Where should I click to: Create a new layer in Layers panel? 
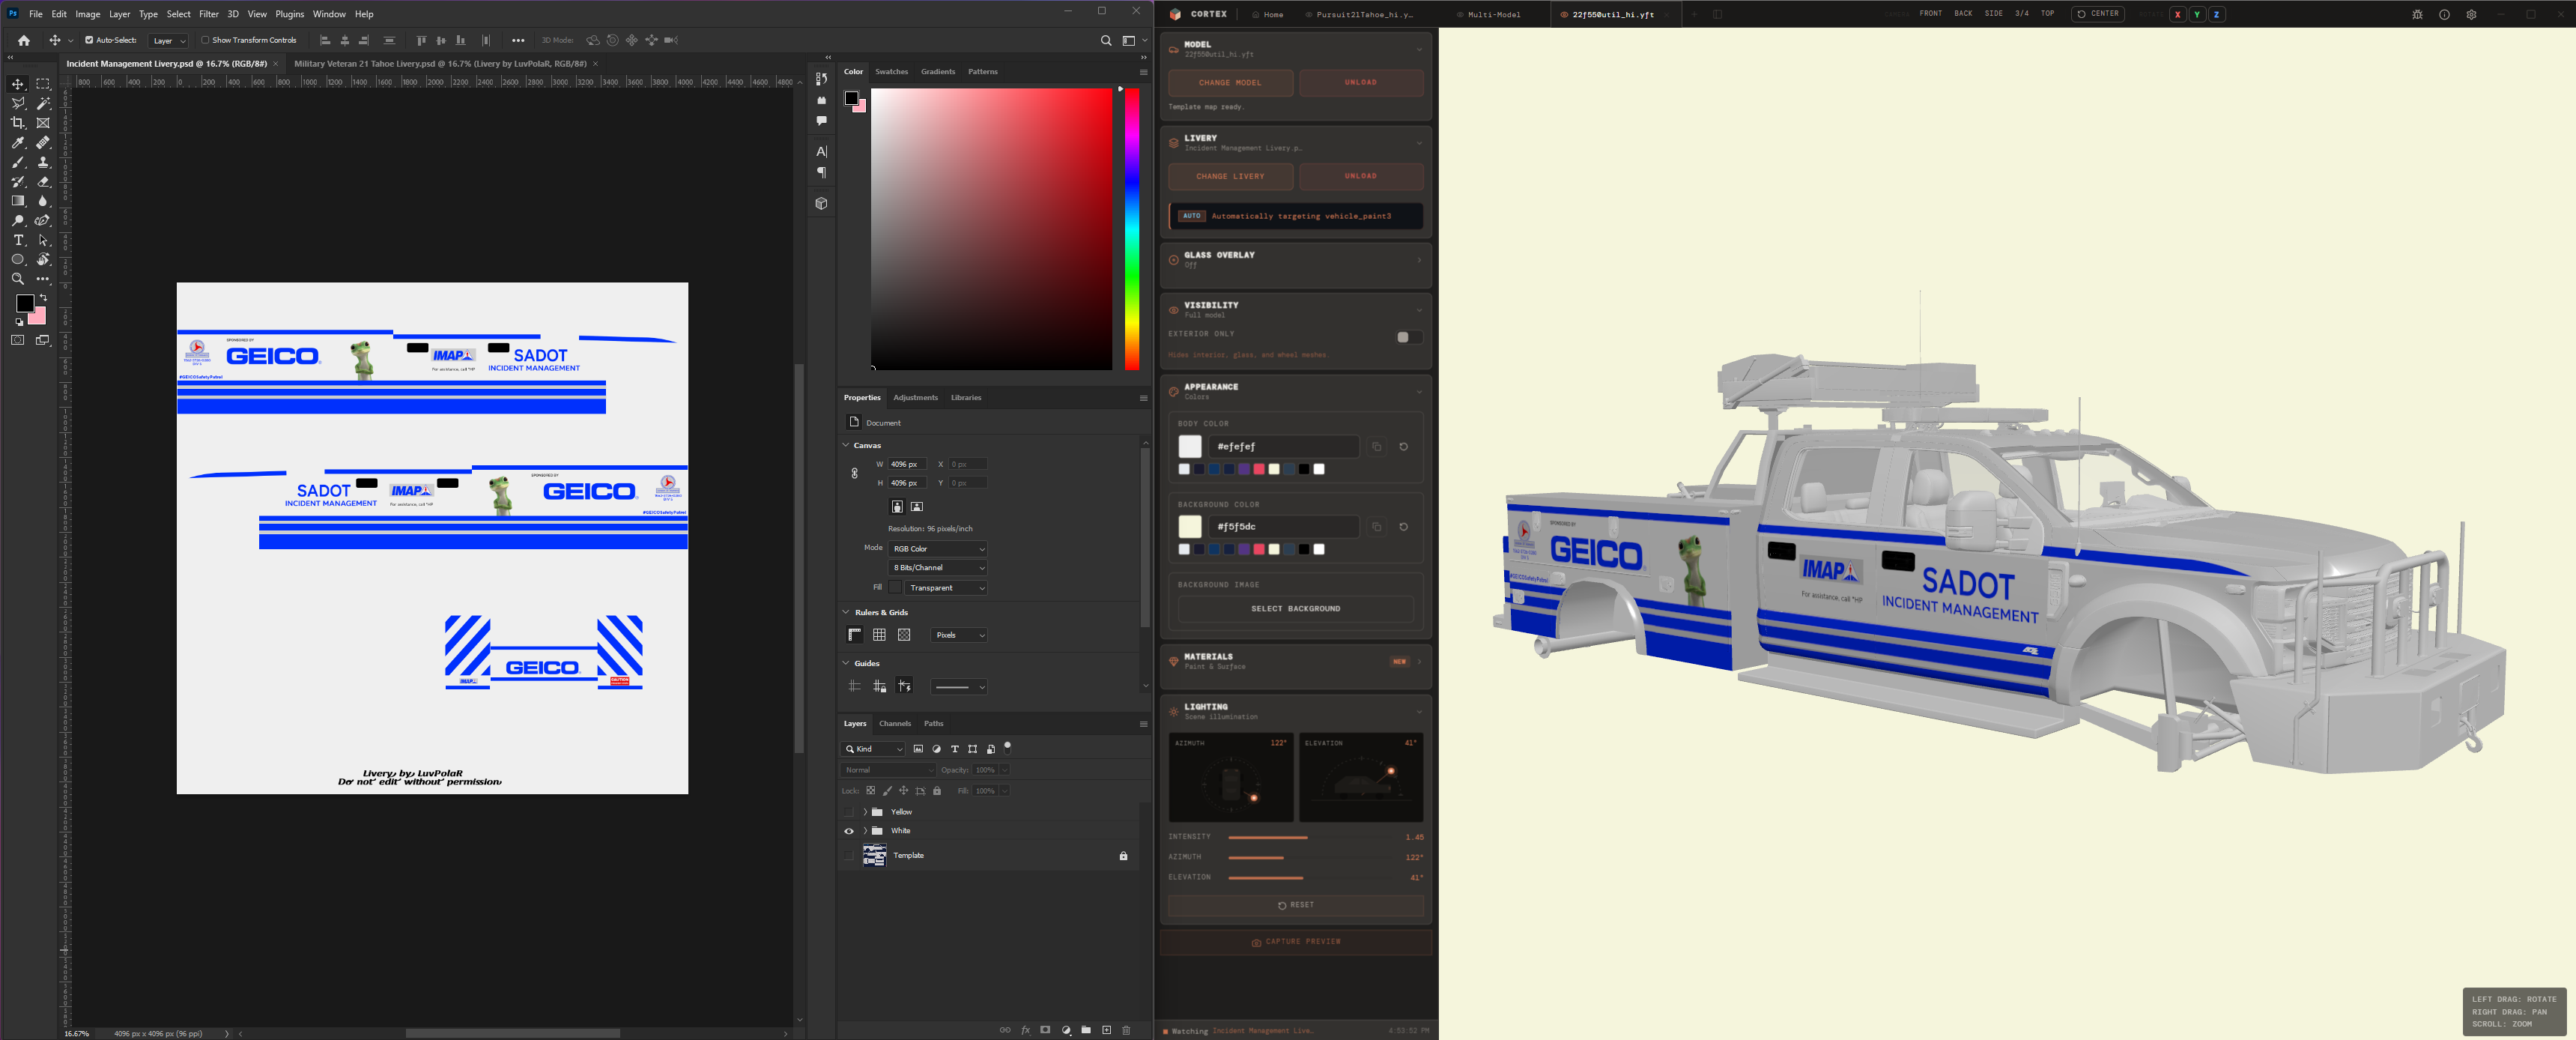[1106, 1030]
